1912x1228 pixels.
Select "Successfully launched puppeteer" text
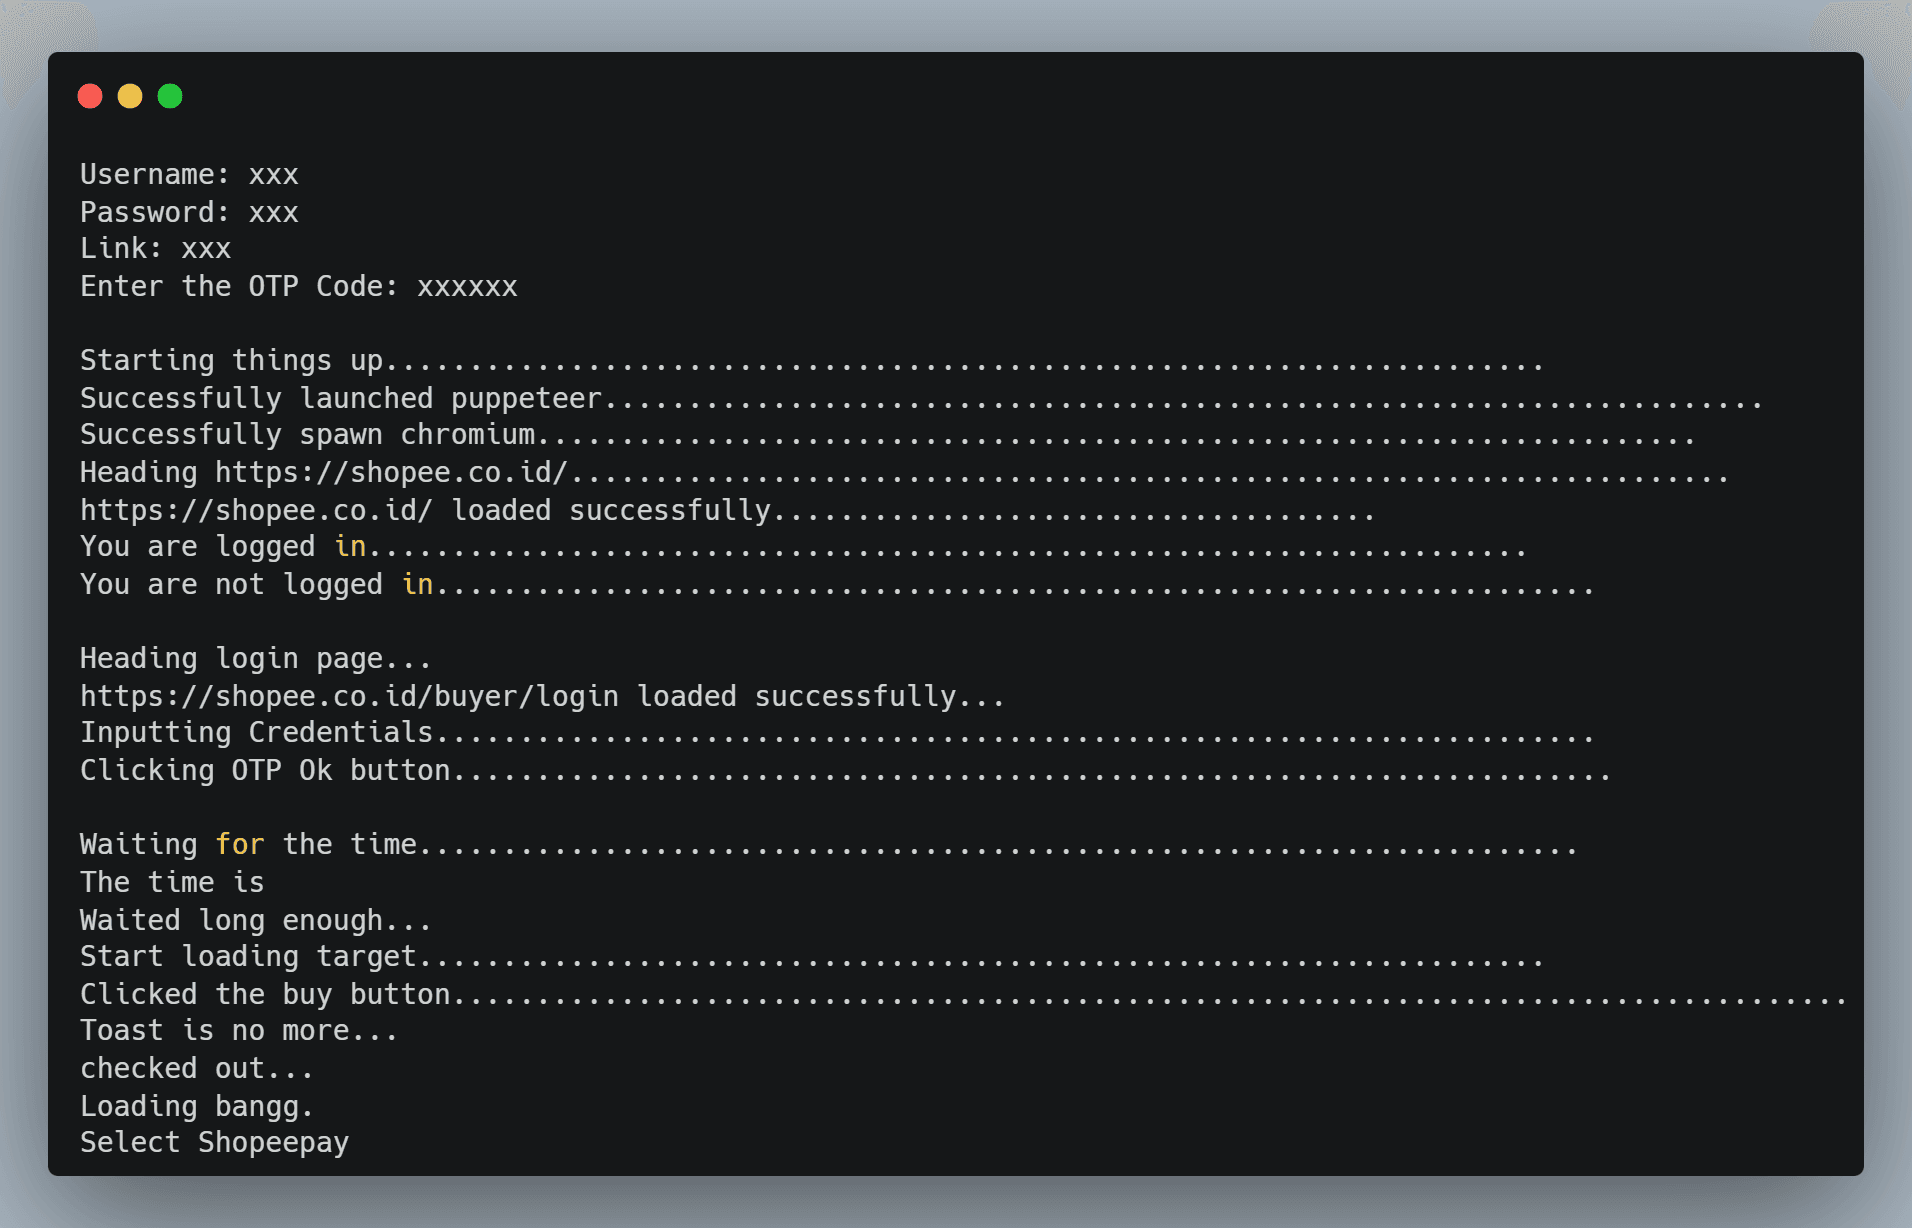[x=340, y=398]
